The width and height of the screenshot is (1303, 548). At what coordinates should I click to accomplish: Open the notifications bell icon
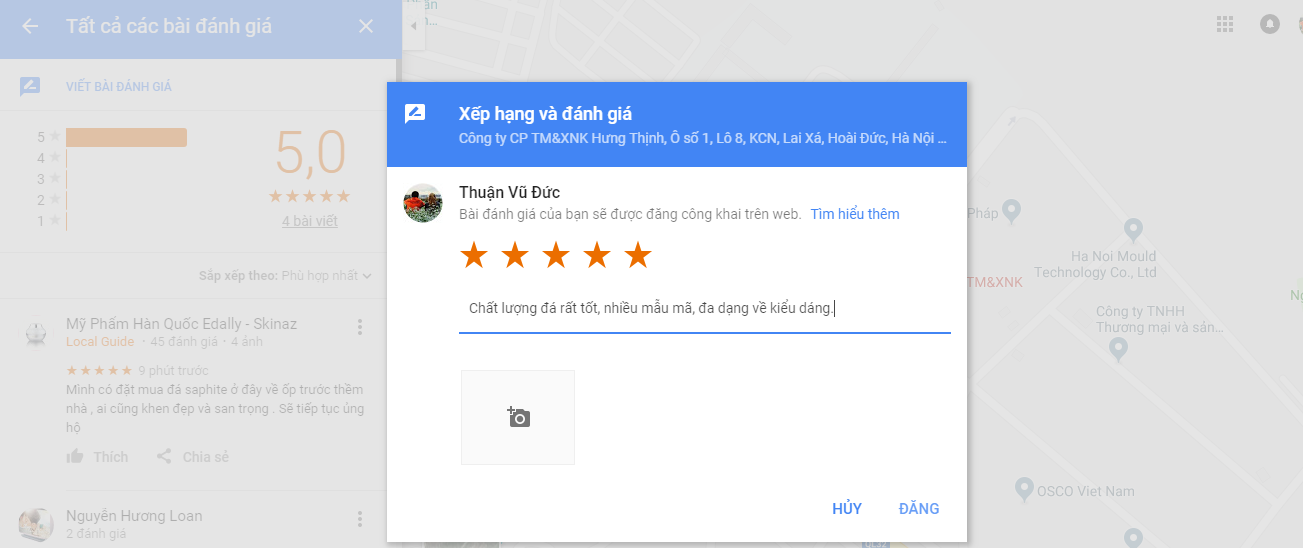pyautogui.click(x=1270, y=24)
